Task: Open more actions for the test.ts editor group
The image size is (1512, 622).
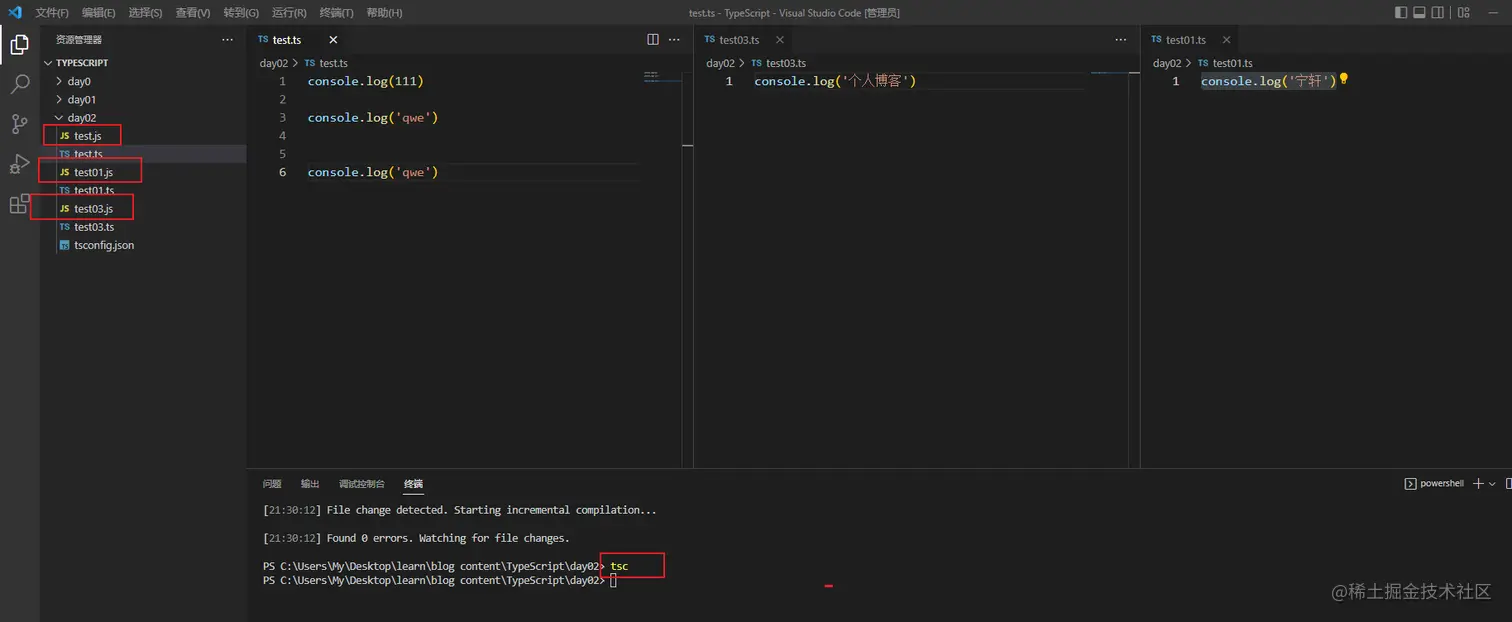Action: (674, 40)
